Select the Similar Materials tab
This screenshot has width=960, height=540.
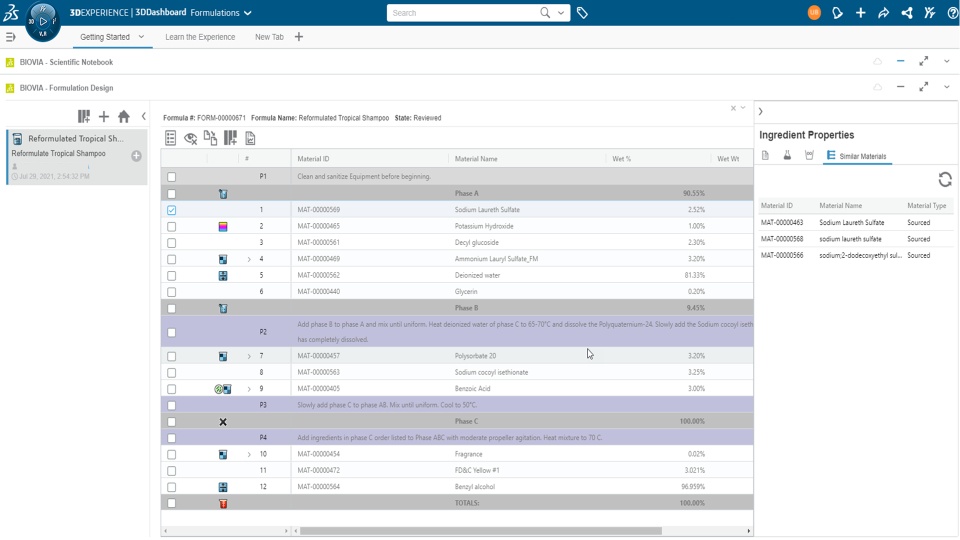(x=857, y=156)
